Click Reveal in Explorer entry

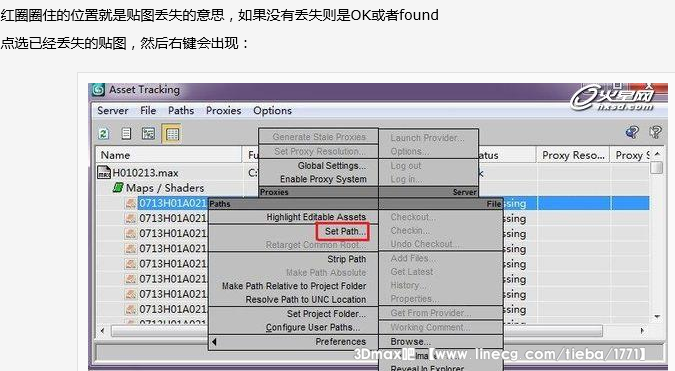click(427, 368)
